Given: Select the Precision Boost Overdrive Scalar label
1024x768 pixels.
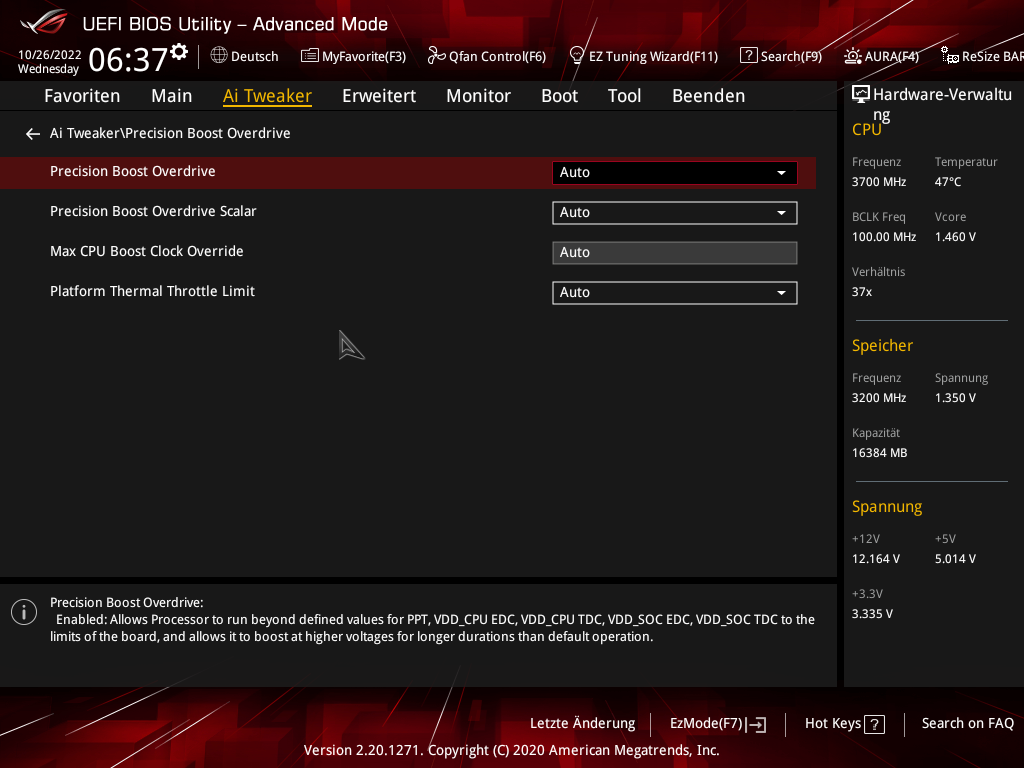Looking at the screenshot, I should [153, 212].
